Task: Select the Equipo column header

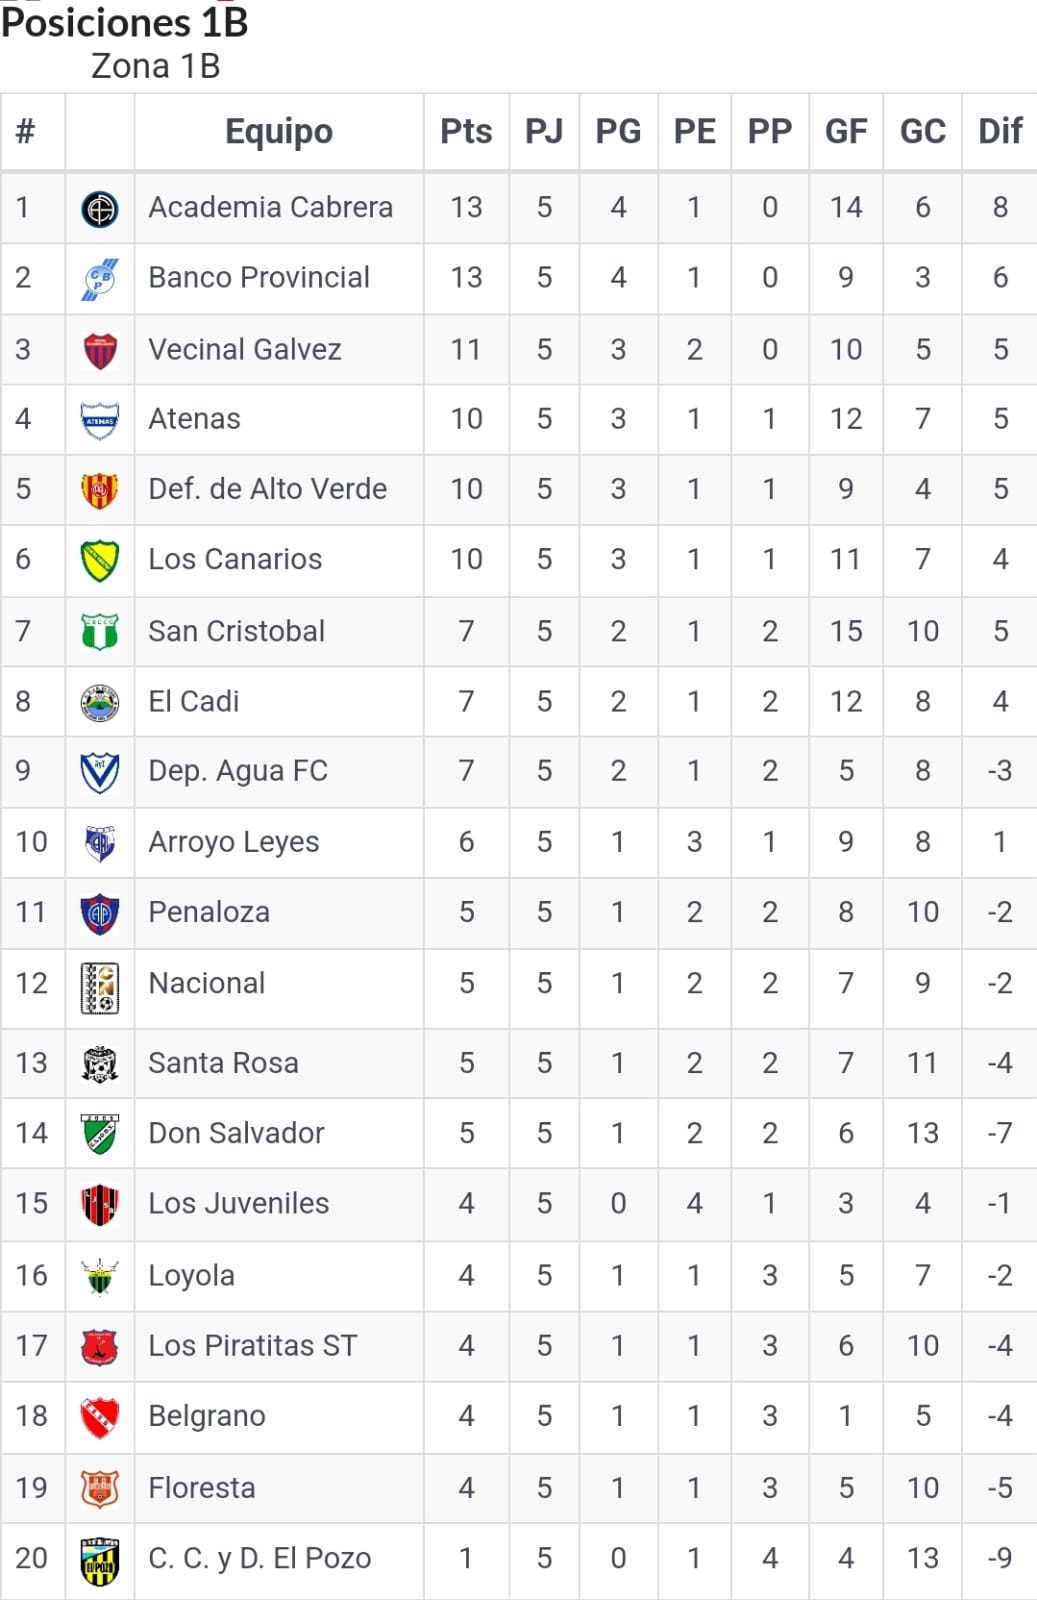Action: point(279,131)
